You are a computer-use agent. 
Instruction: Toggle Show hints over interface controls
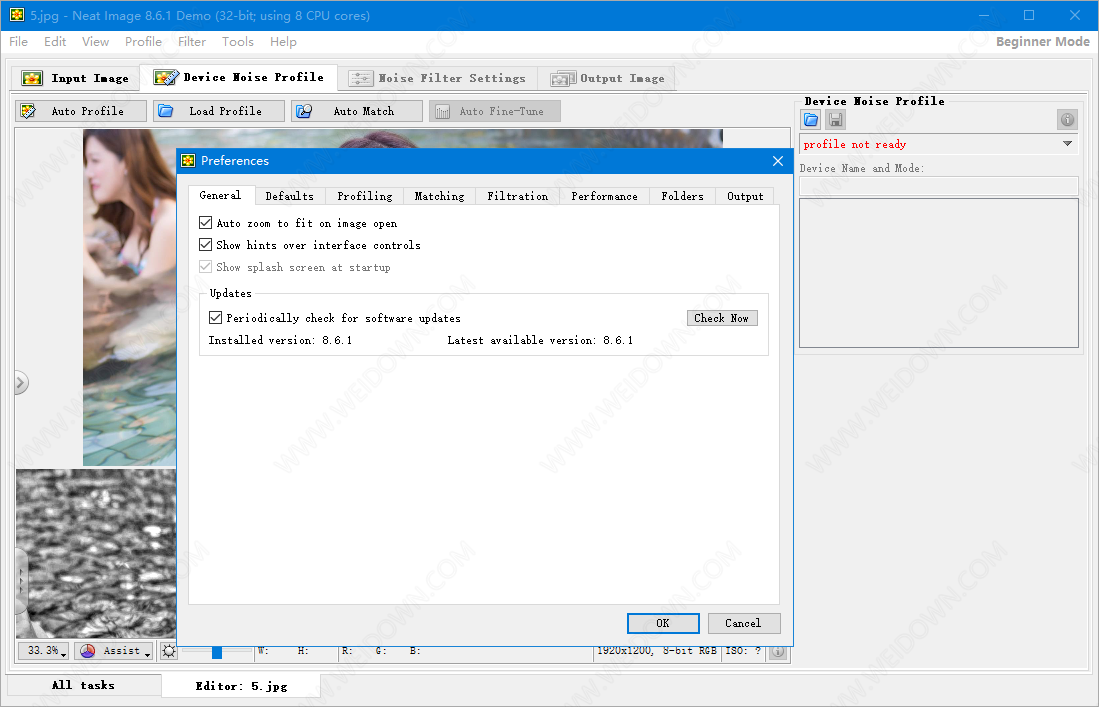point(205,245)
